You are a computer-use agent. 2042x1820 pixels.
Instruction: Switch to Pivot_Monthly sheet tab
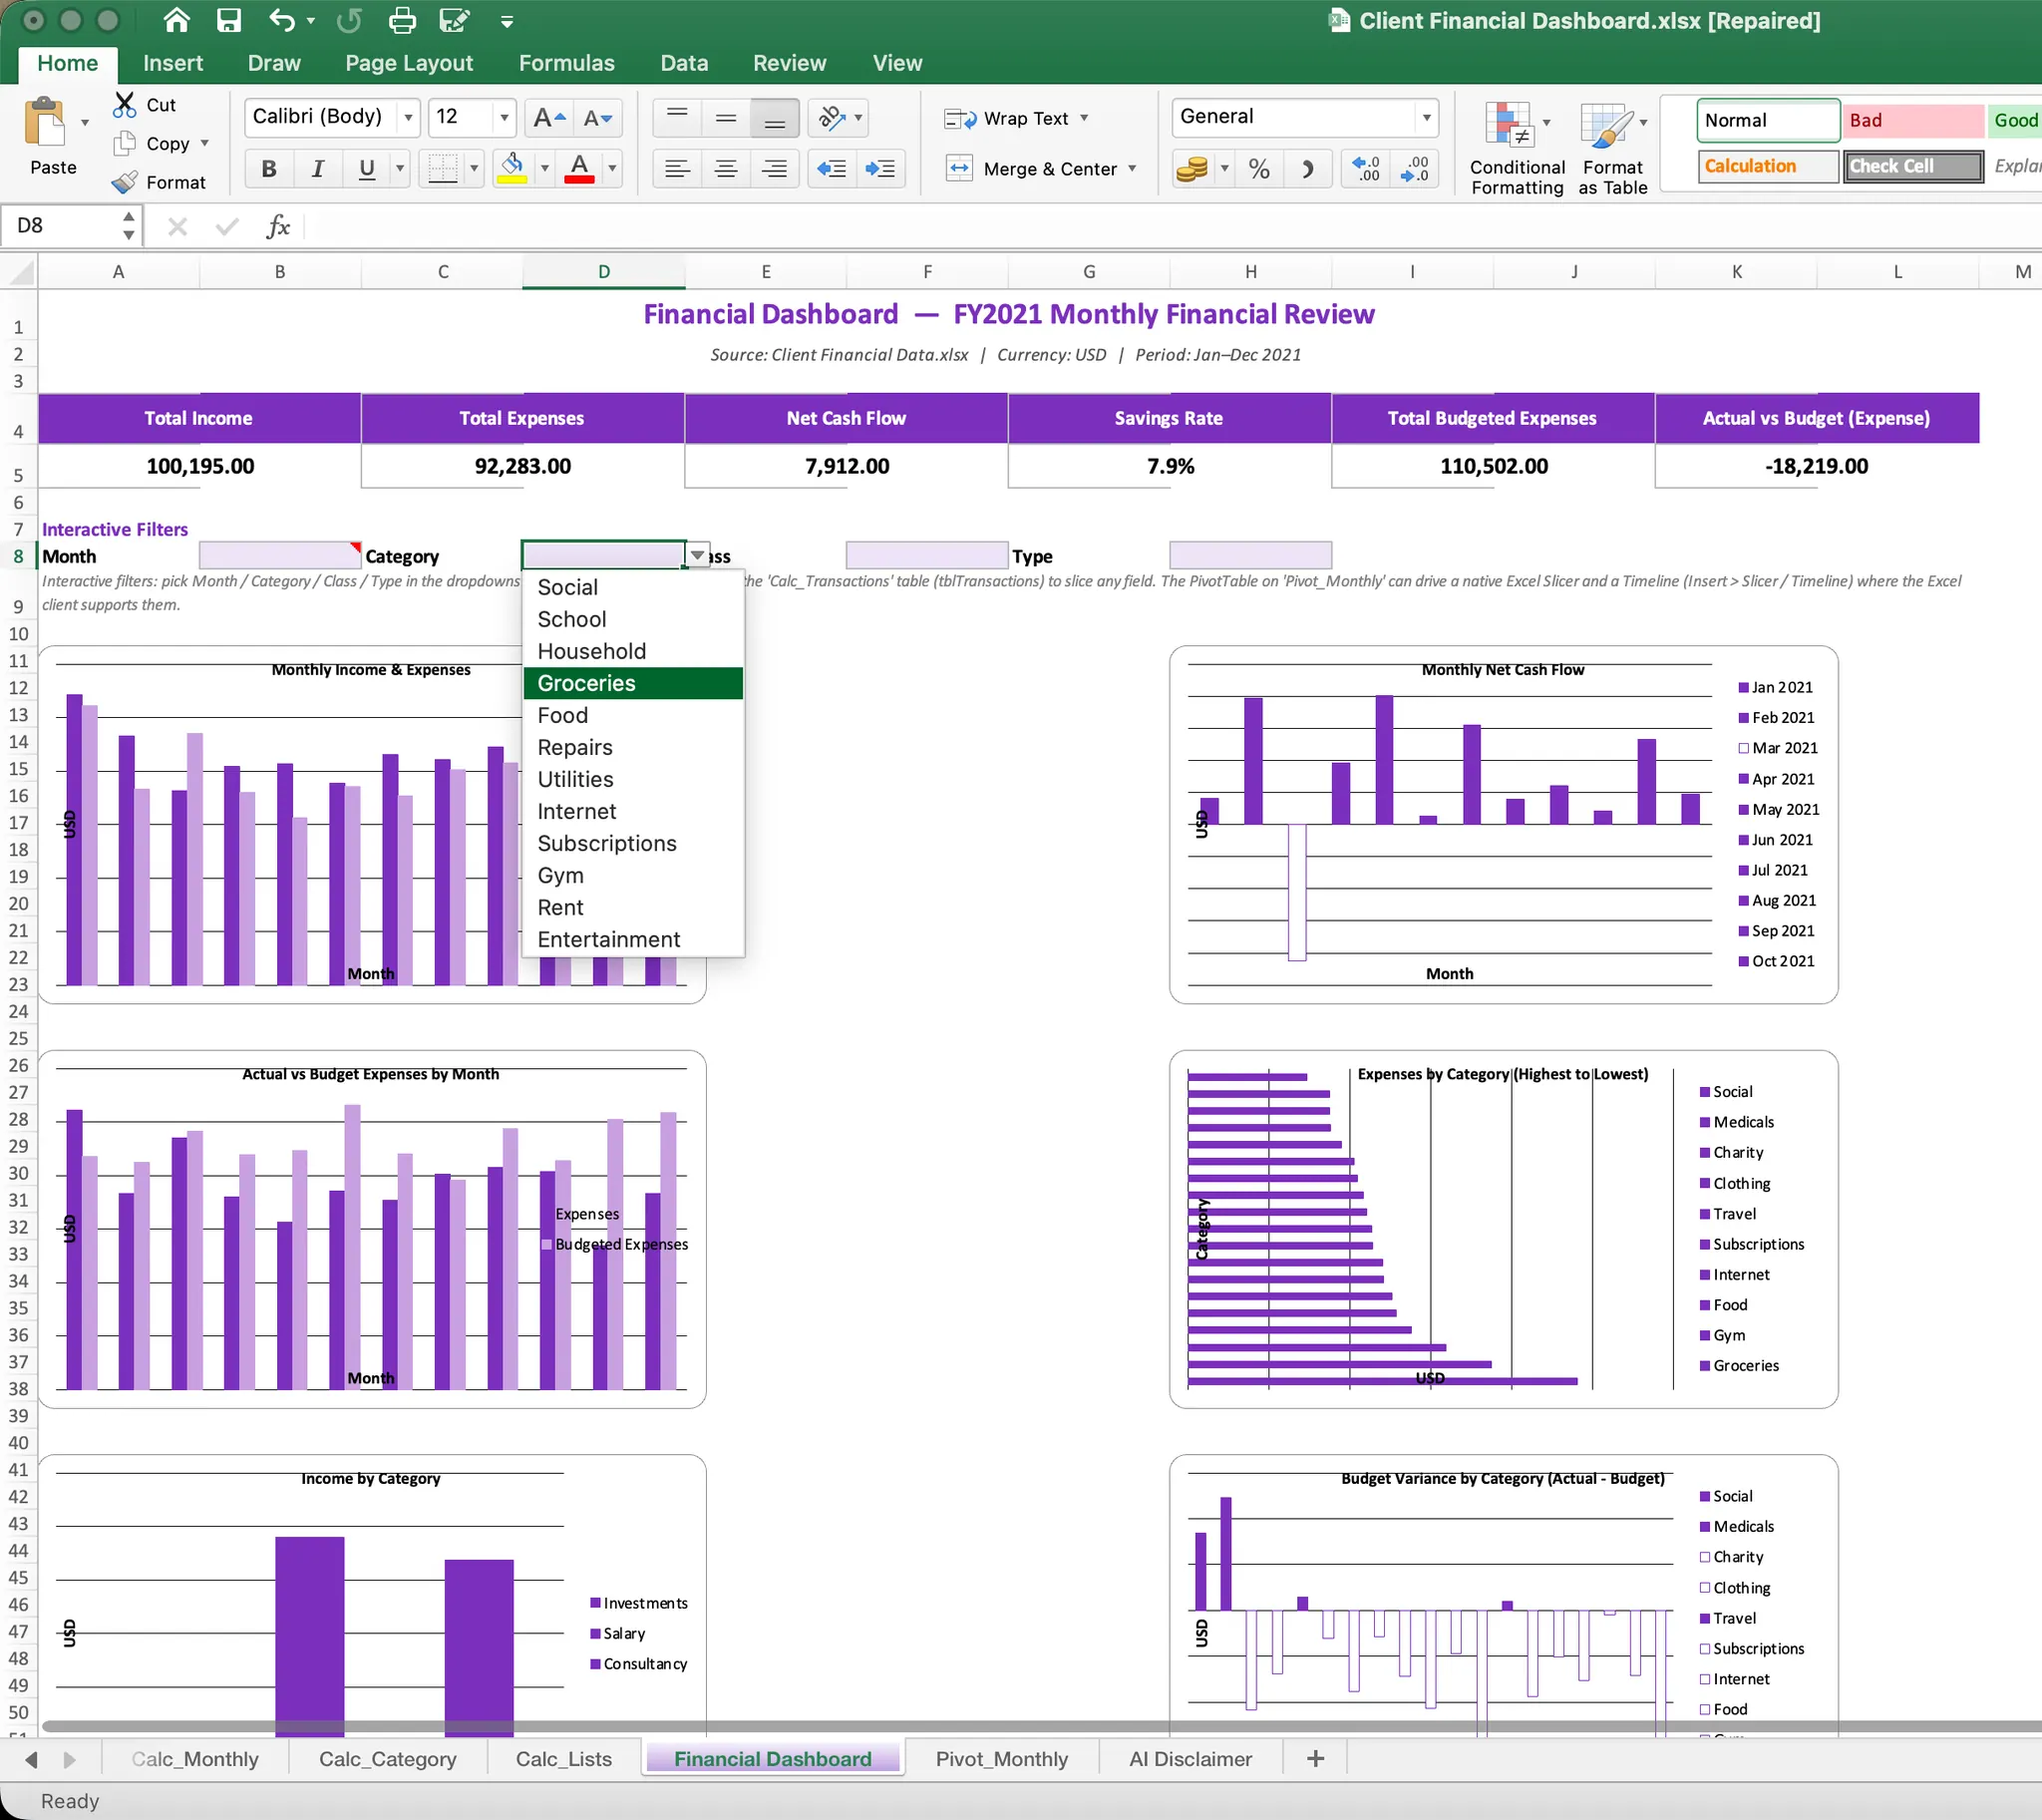1001,1759
